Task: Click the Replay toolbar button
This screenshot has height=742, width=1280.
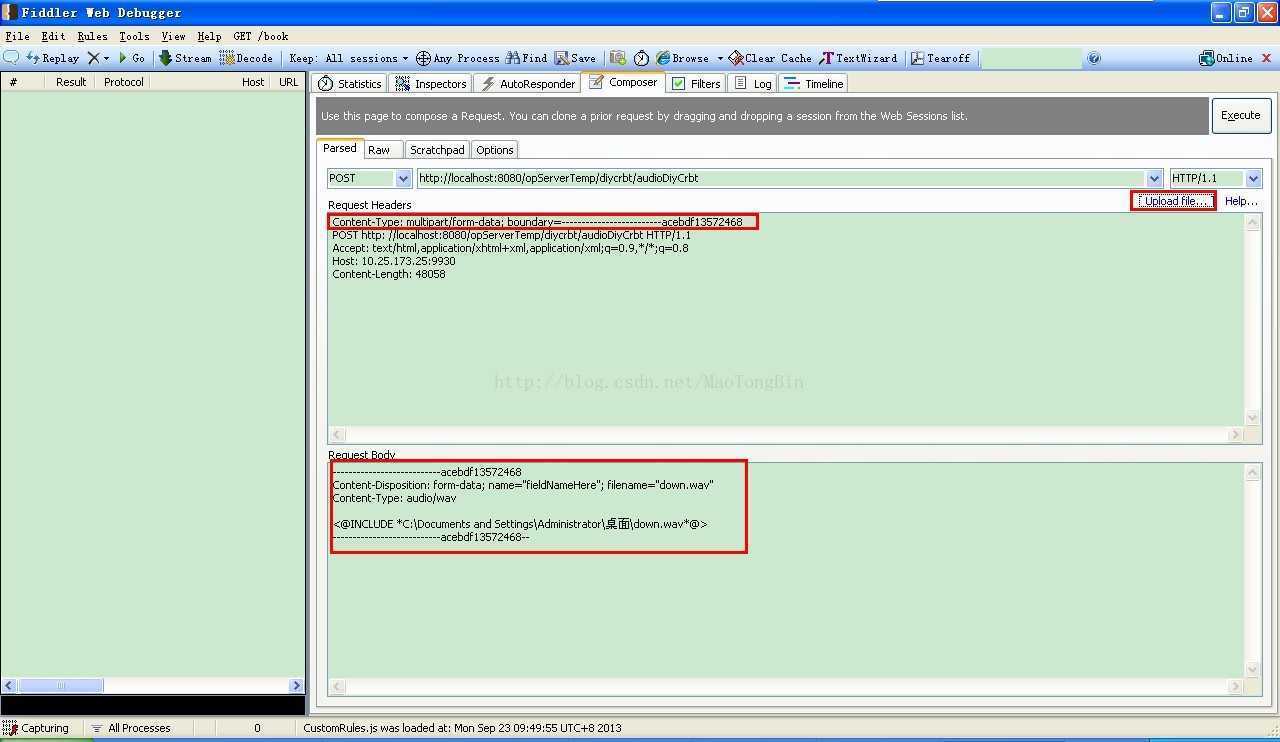Action: [53, 58]
